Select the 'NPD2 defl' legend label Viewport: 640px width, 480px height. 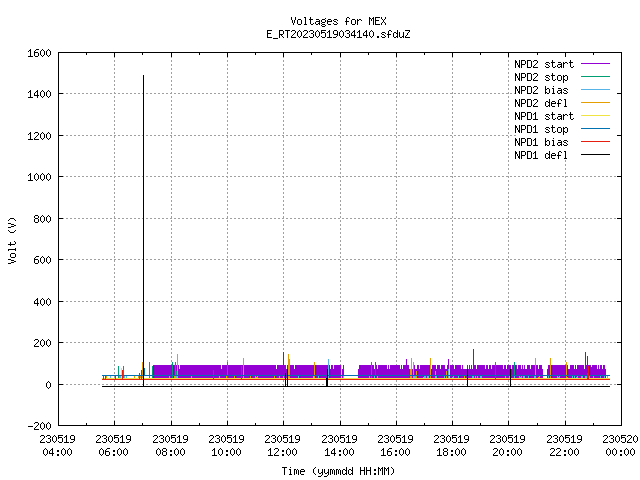tap(541, 103)
